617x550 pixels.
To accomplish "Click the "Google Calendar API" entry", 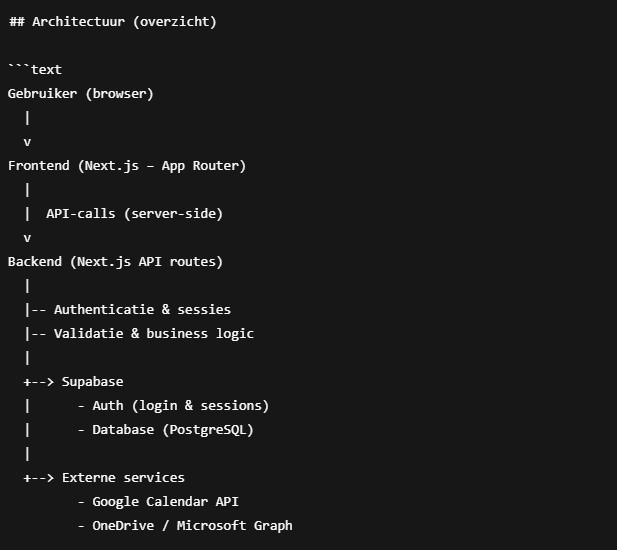I will pyautogui.click(x=165, y=501).
